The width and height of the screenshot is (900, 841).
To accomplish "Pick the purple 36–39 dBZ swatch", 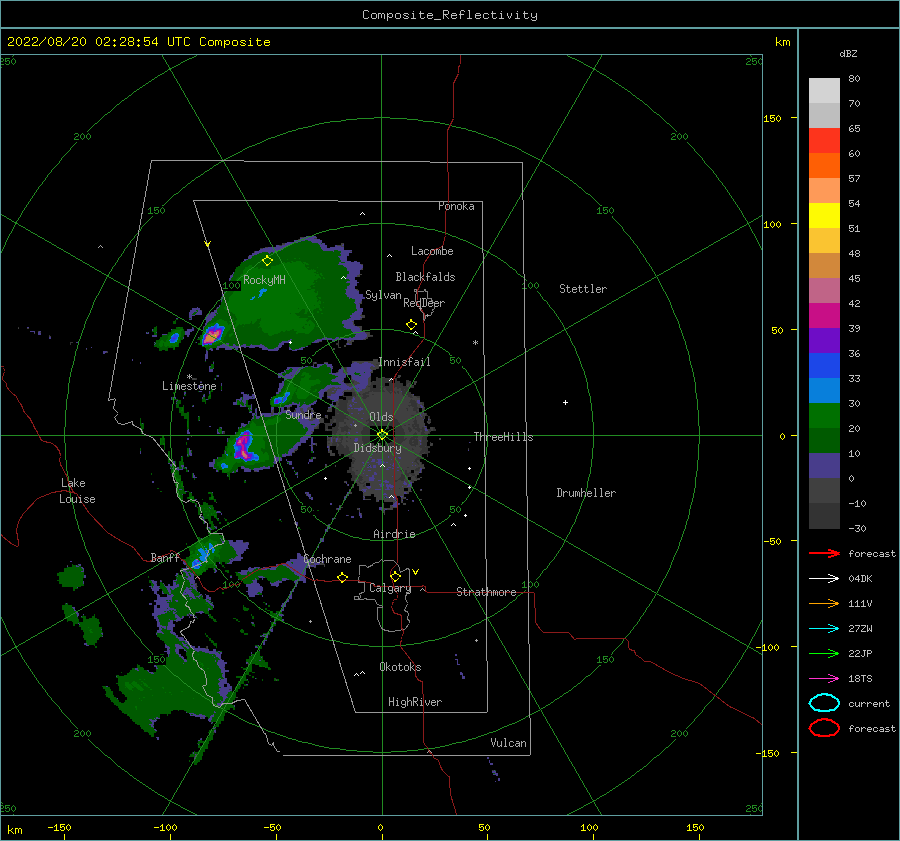I will click(x=824, y=341).
